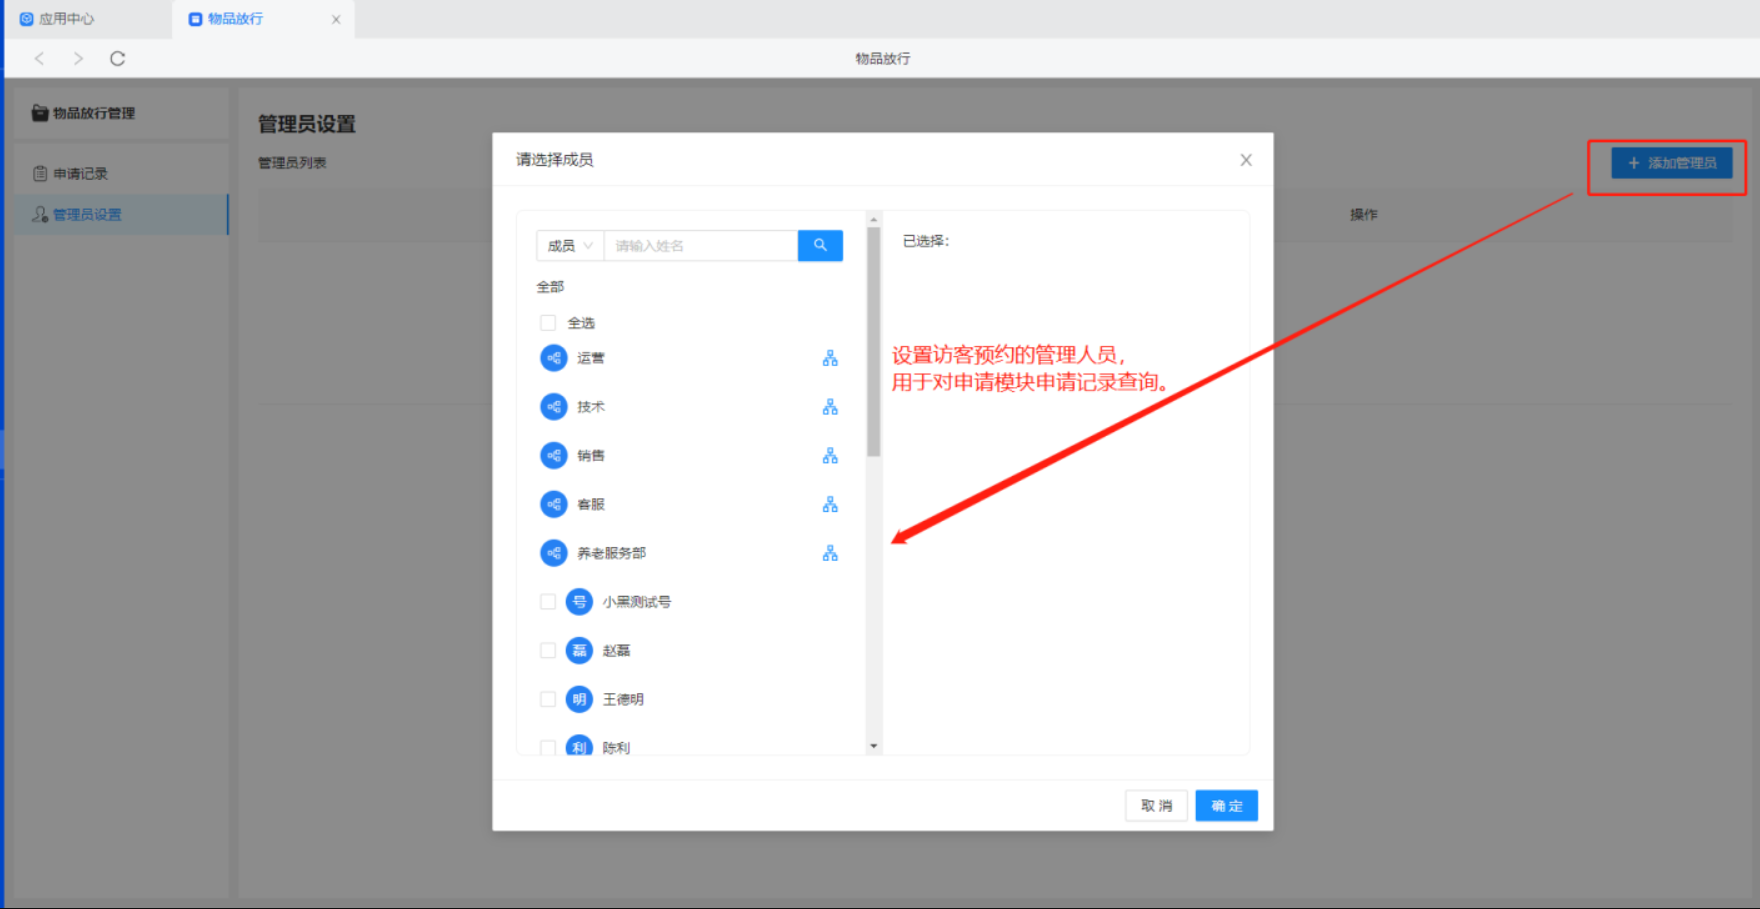Expand the 运营 department entry

point(590,358)
